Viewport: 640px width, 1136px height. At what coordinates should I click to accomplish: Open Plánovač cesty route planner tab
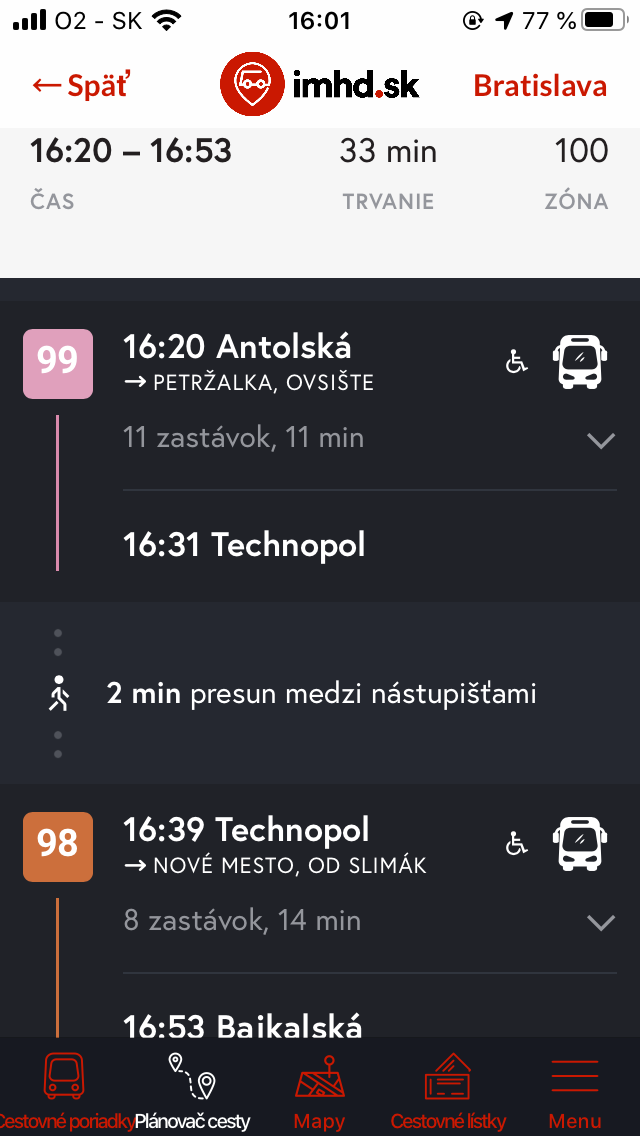point(192,1090)
